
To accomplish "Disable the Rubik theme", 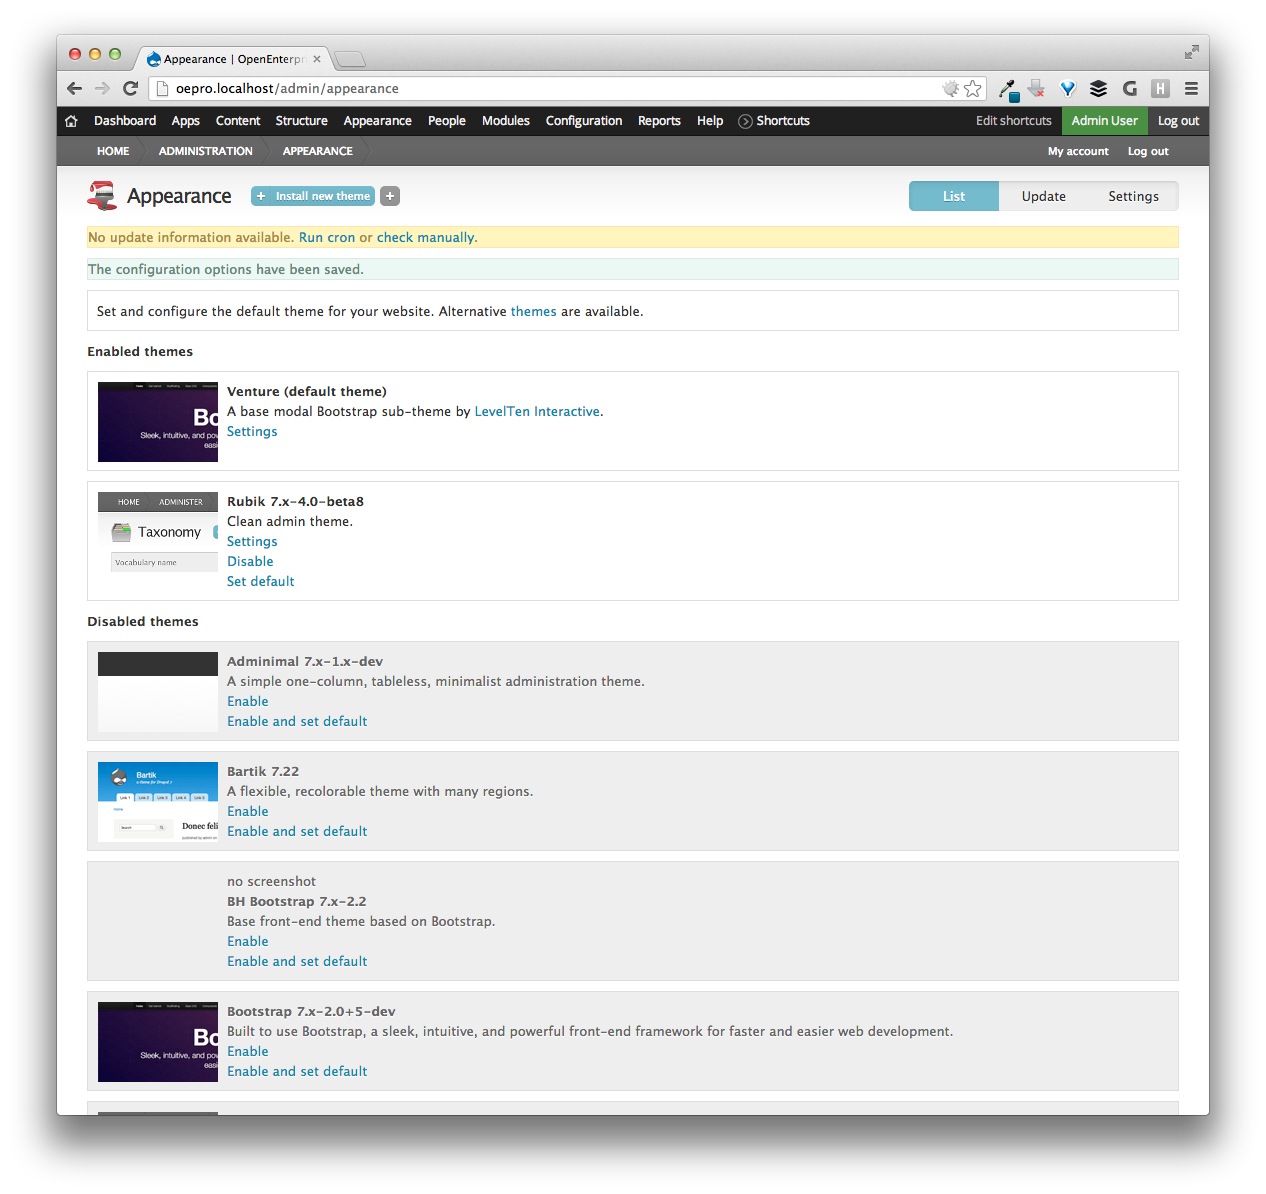I will (x=250, y=562).
